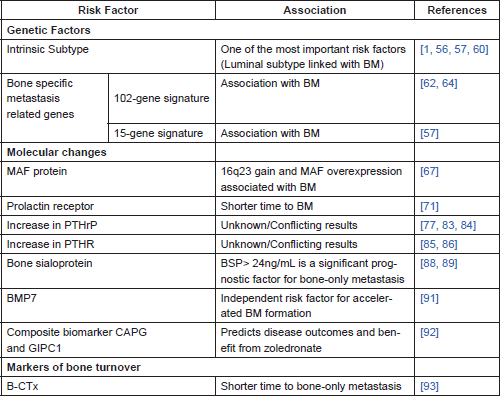Screen dimensions: 500x396
Task: Select the 102-gene signature cell
Action: (162, 98)
